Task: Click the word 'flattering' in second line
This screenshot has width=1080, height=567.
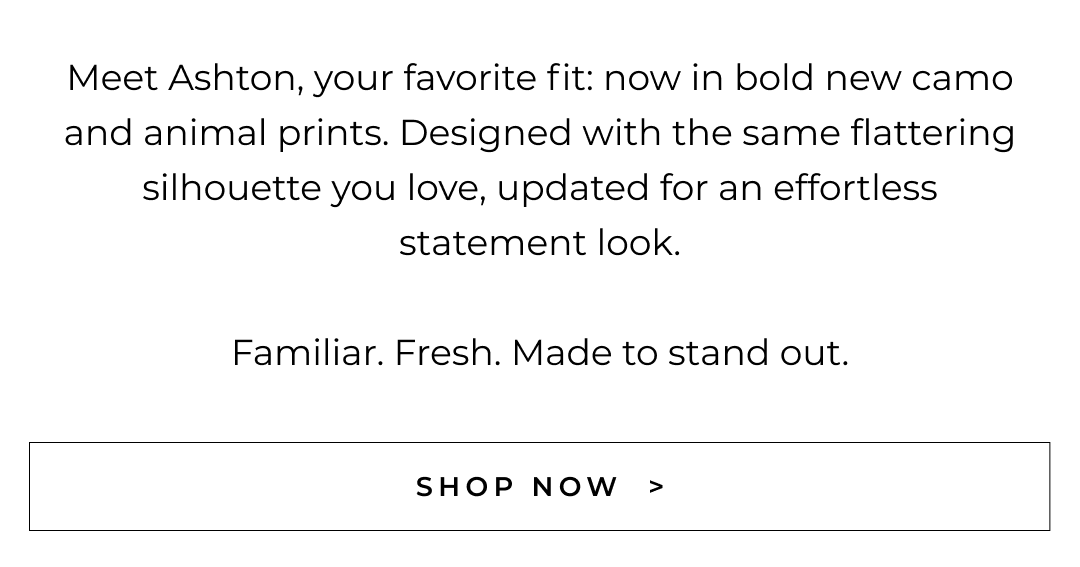Action: pos(932,133)
